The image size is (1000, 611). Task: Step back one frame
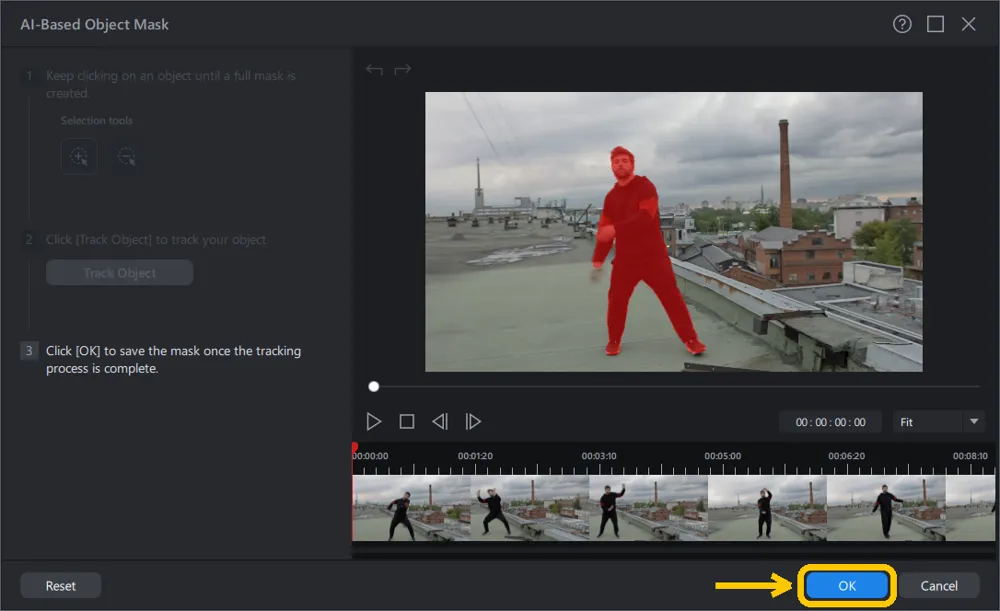440,422
